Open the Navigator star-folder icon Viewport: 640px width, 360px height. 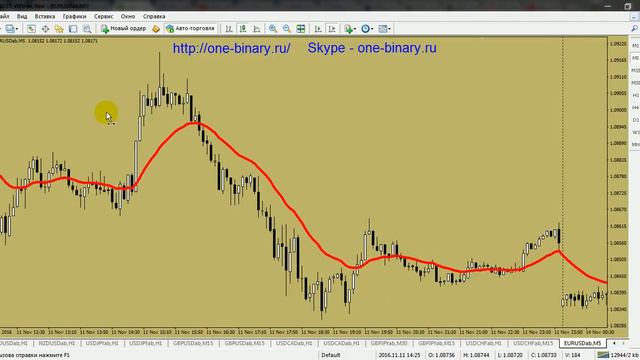tap(59, 29)
